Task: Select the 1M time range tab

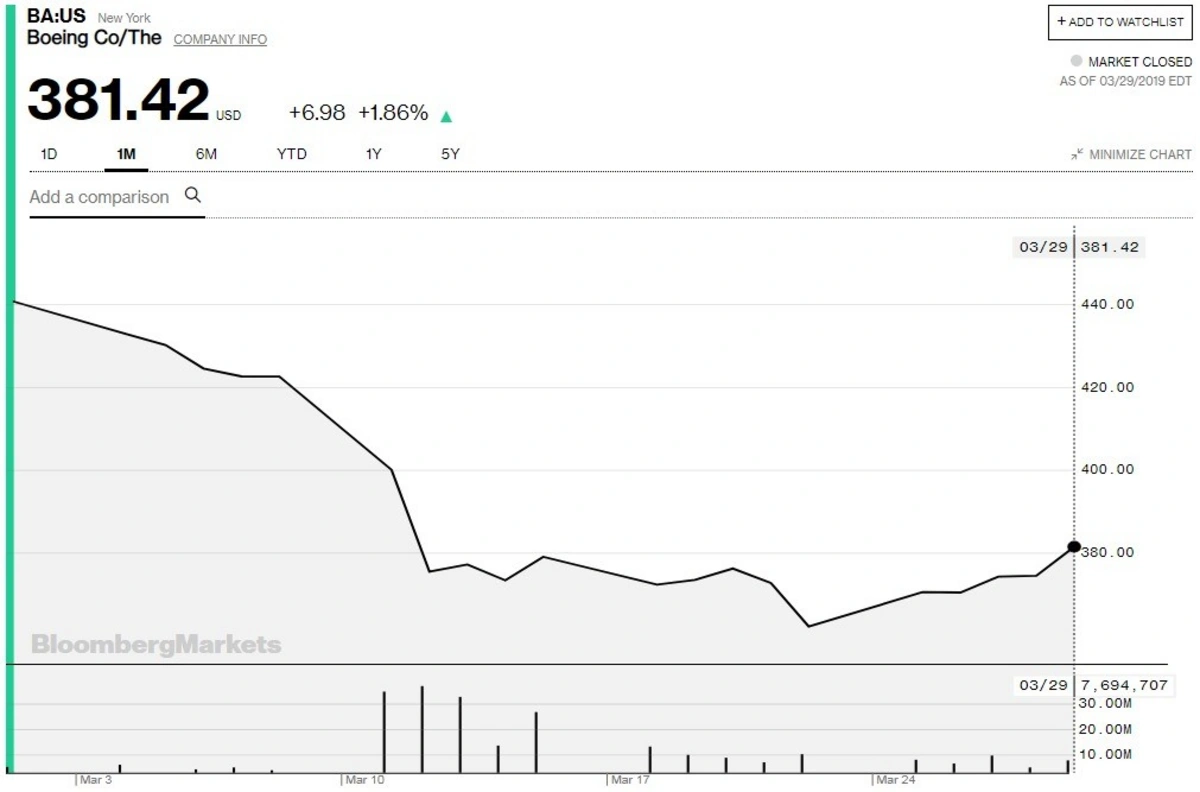Action: coord(126,154)
